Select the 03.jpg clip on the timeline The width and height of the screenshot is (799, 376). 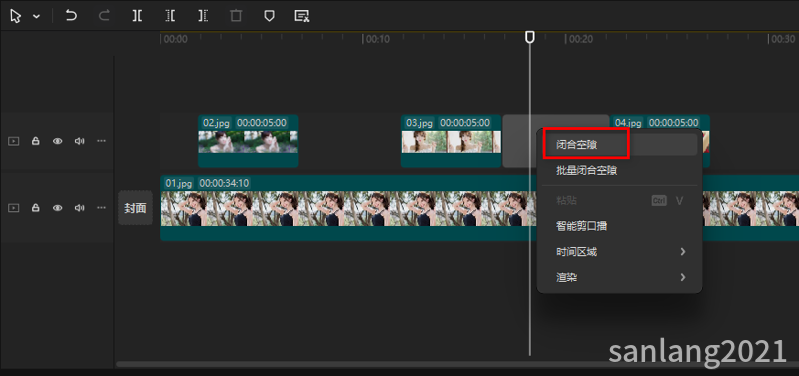pos(451,141)
